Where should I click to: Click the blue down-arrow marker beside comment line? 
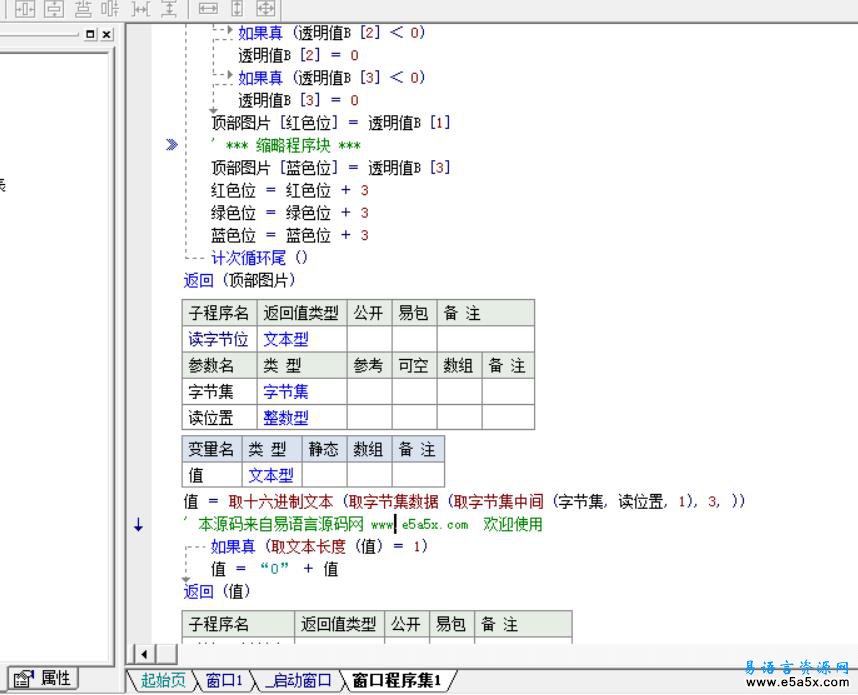pos(138,525)
